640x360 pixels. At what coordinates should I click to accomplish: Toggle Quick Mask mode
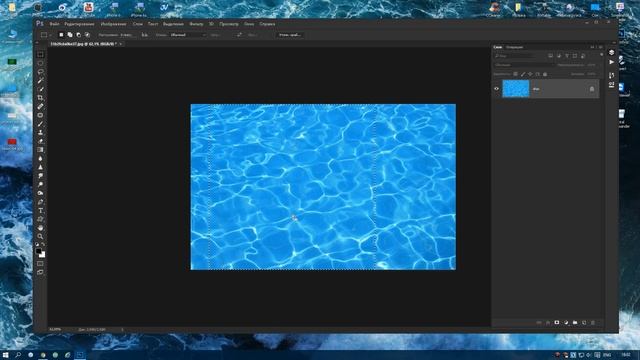(x=40, y=264)
